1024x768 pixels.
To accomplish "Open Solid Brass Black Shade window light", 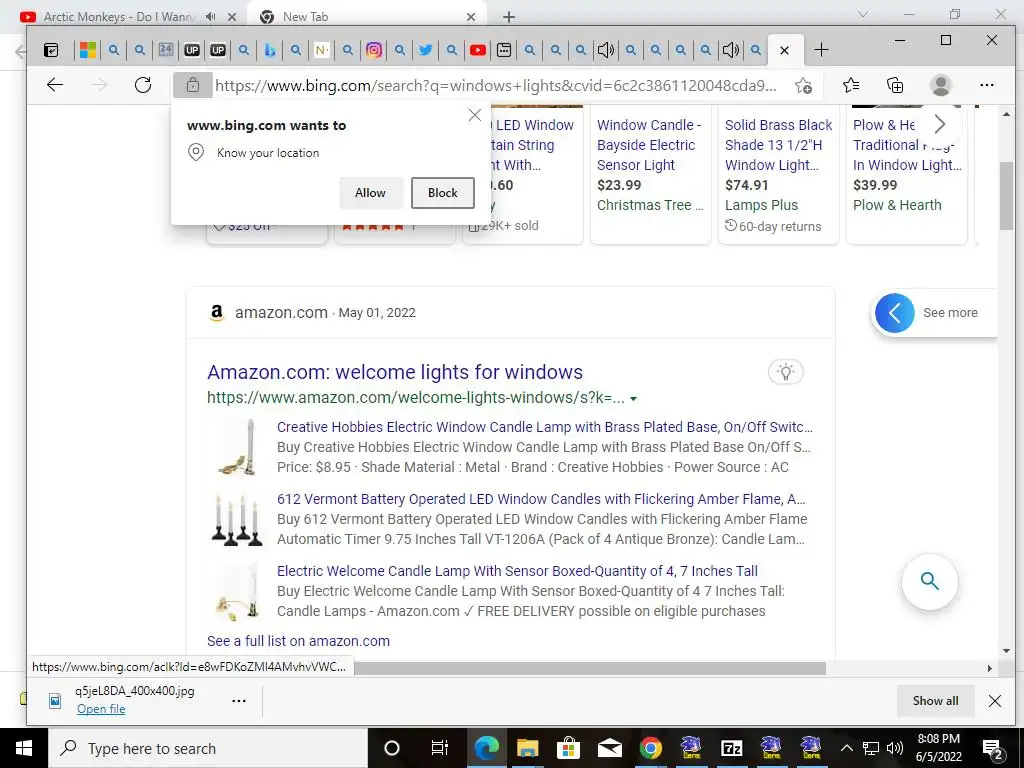I will [778, 145].
